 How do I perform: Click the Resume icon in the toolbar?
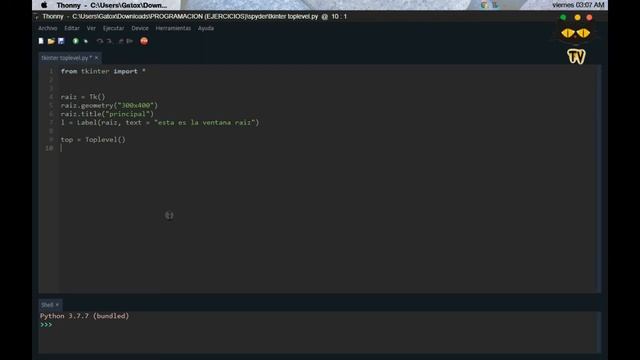coord(130,41)
